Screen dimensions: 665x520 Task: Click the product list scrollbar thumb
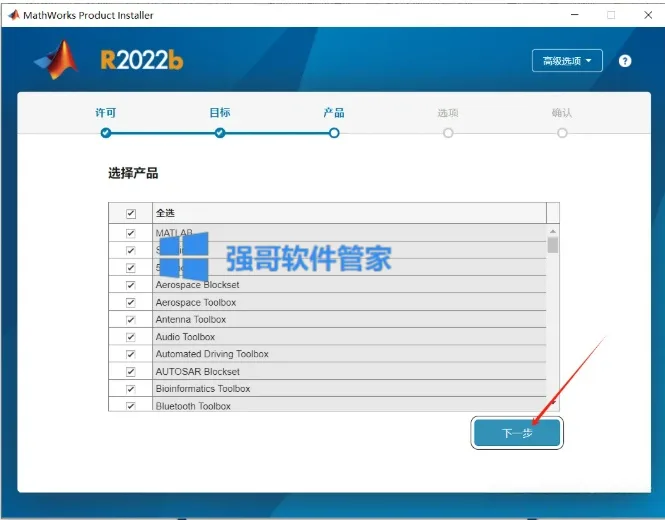553,245
